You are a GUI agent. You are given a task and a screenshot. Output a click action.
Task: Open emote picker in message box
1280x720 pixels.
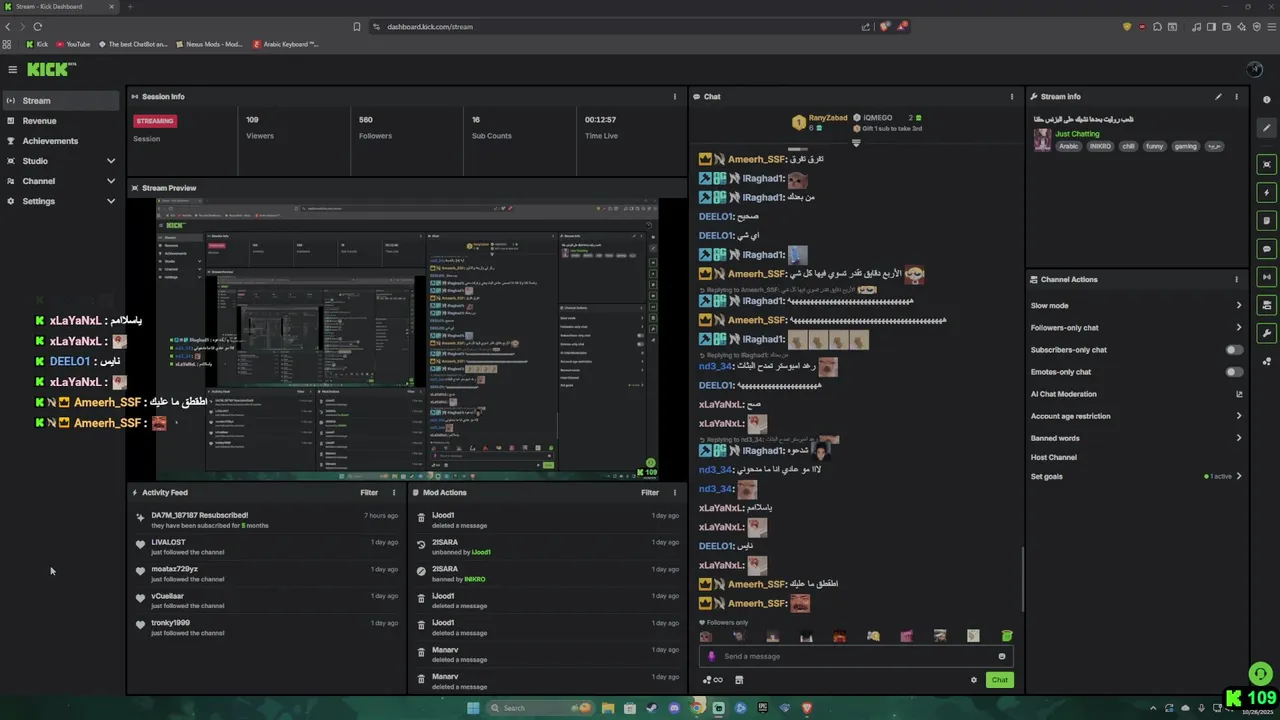[1001, 657]
